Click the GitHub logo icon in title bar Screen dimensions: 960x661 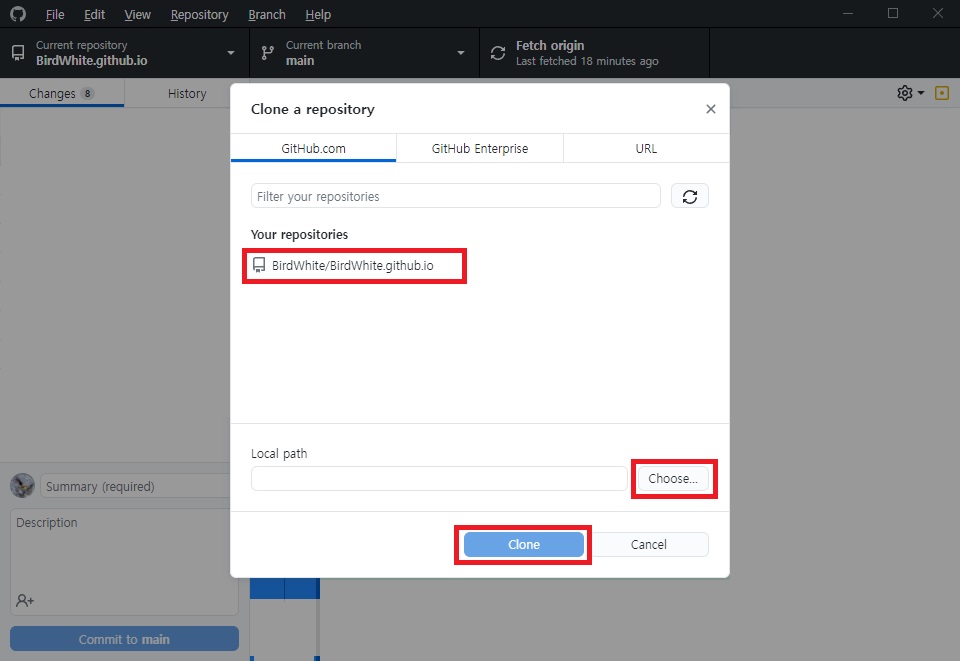pos(18,14)
